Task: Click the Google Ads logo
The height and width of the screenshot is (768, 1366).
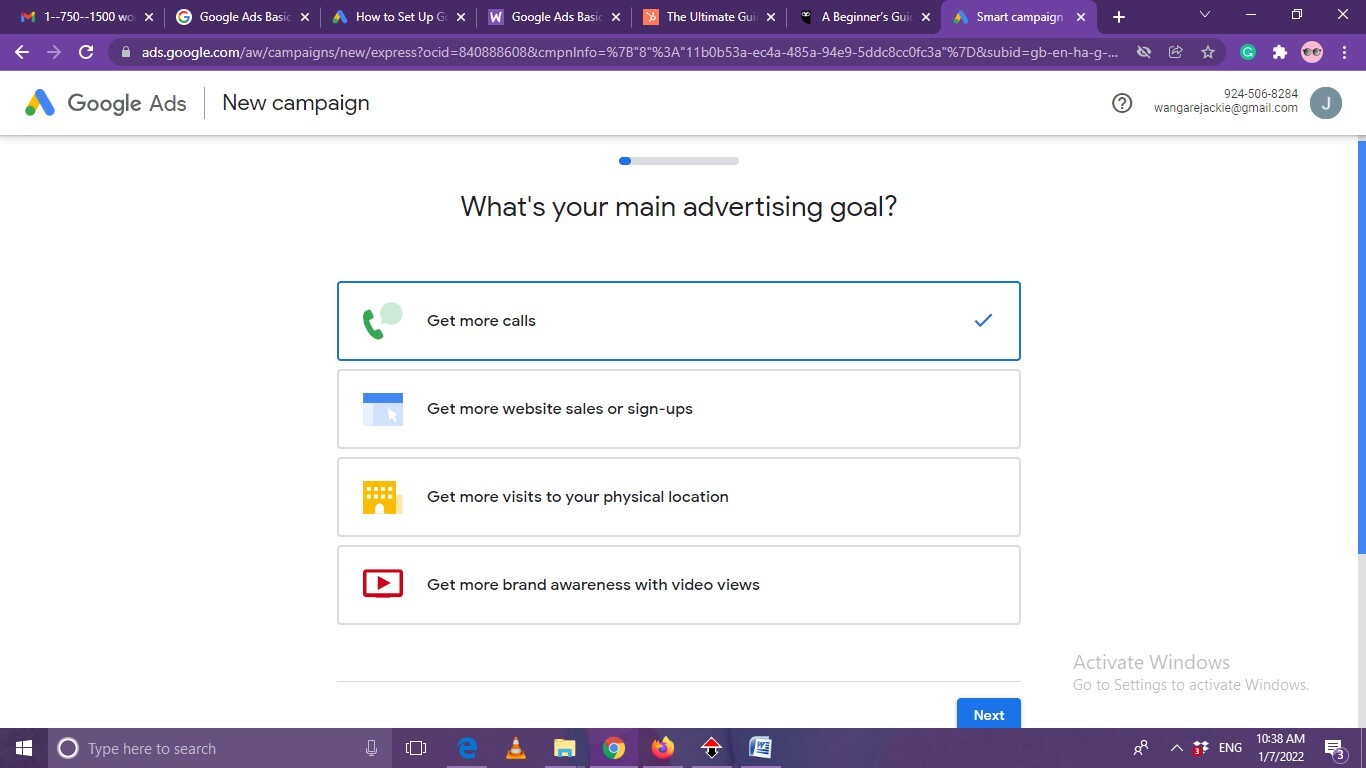Action: tap(106, 103)
